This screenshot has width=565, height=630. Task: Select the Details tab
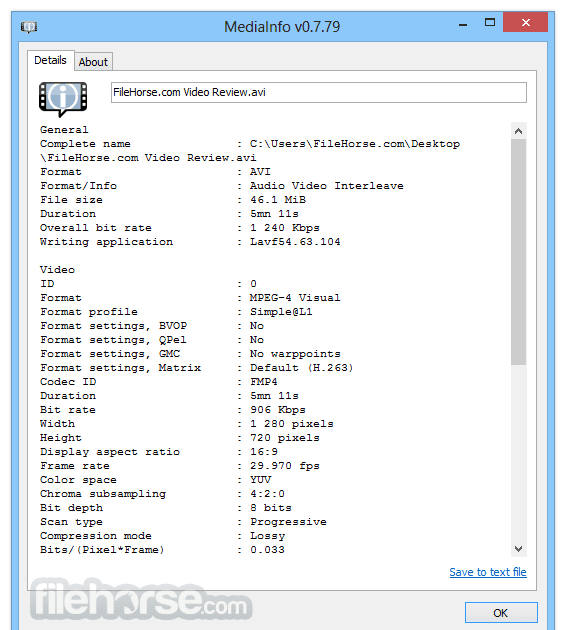click(x=51, y=60)
